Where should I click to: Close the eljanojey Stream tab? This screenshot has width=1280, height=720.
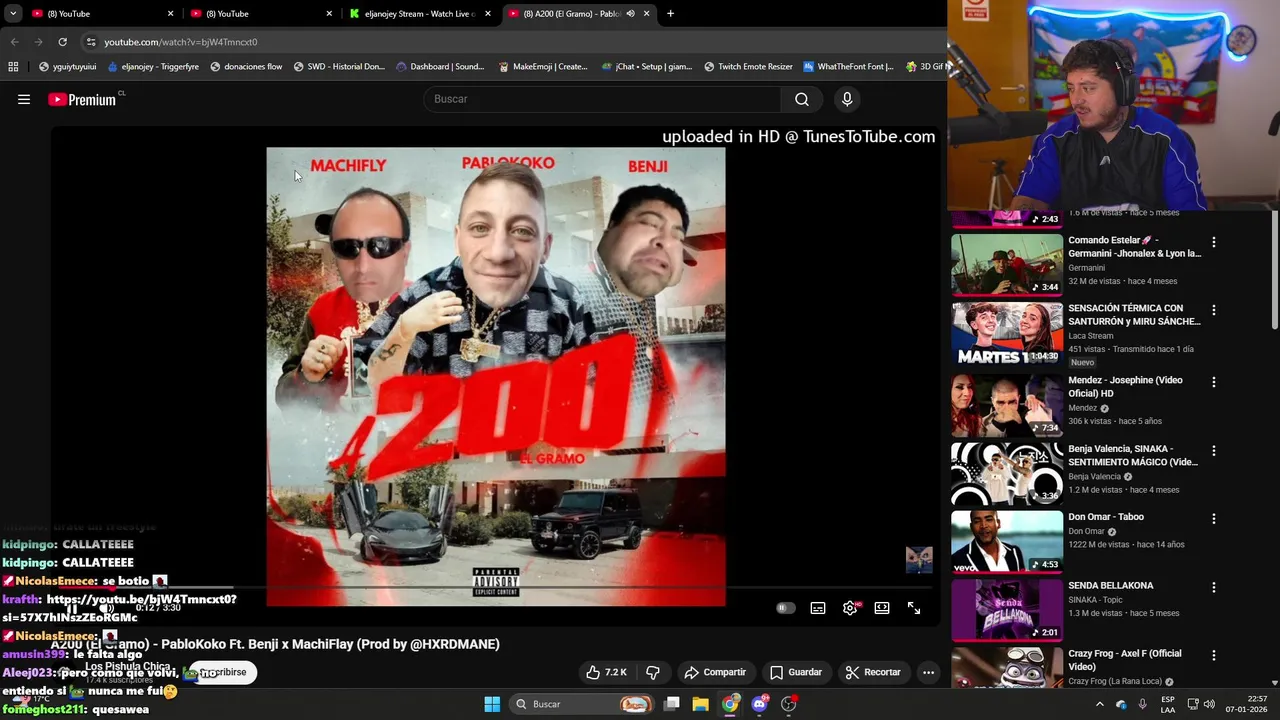click(x=488, y=14)
